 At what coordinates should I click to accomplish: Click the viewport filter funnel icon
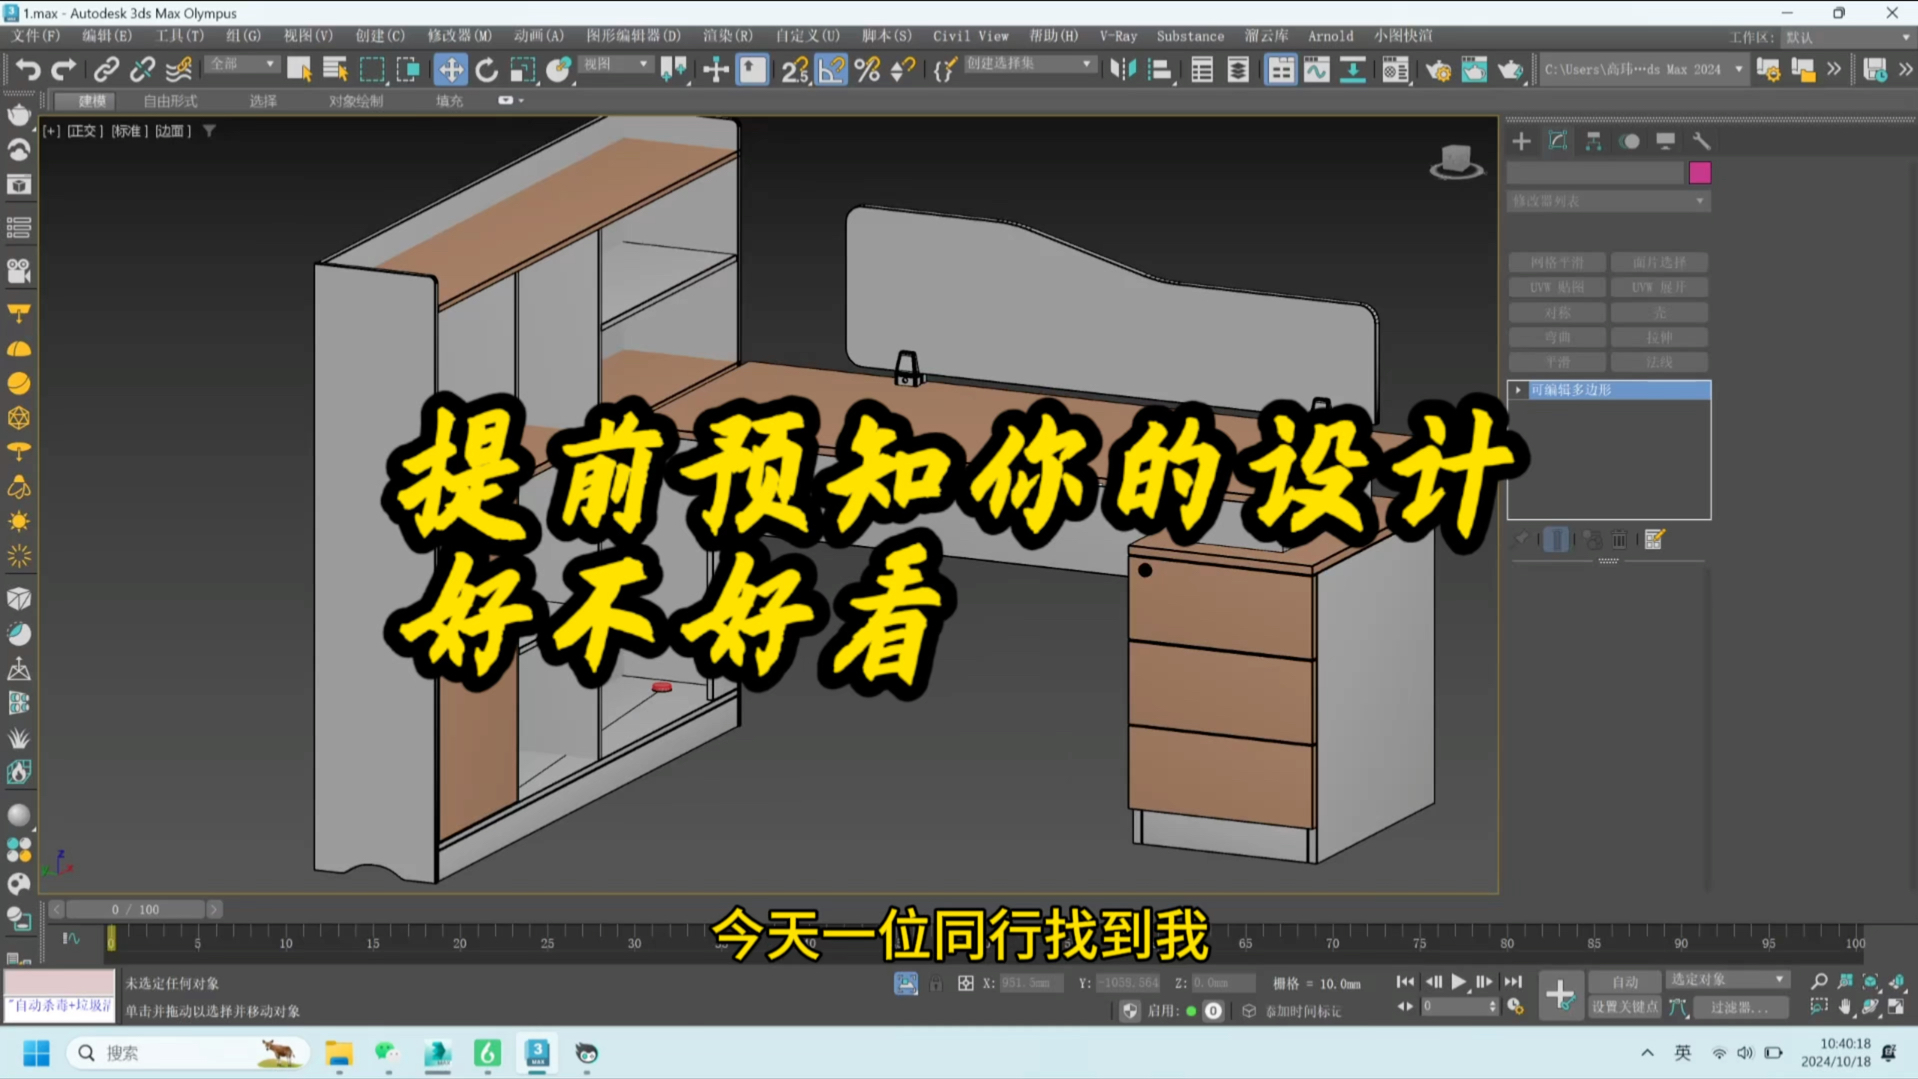click(209, 131)
